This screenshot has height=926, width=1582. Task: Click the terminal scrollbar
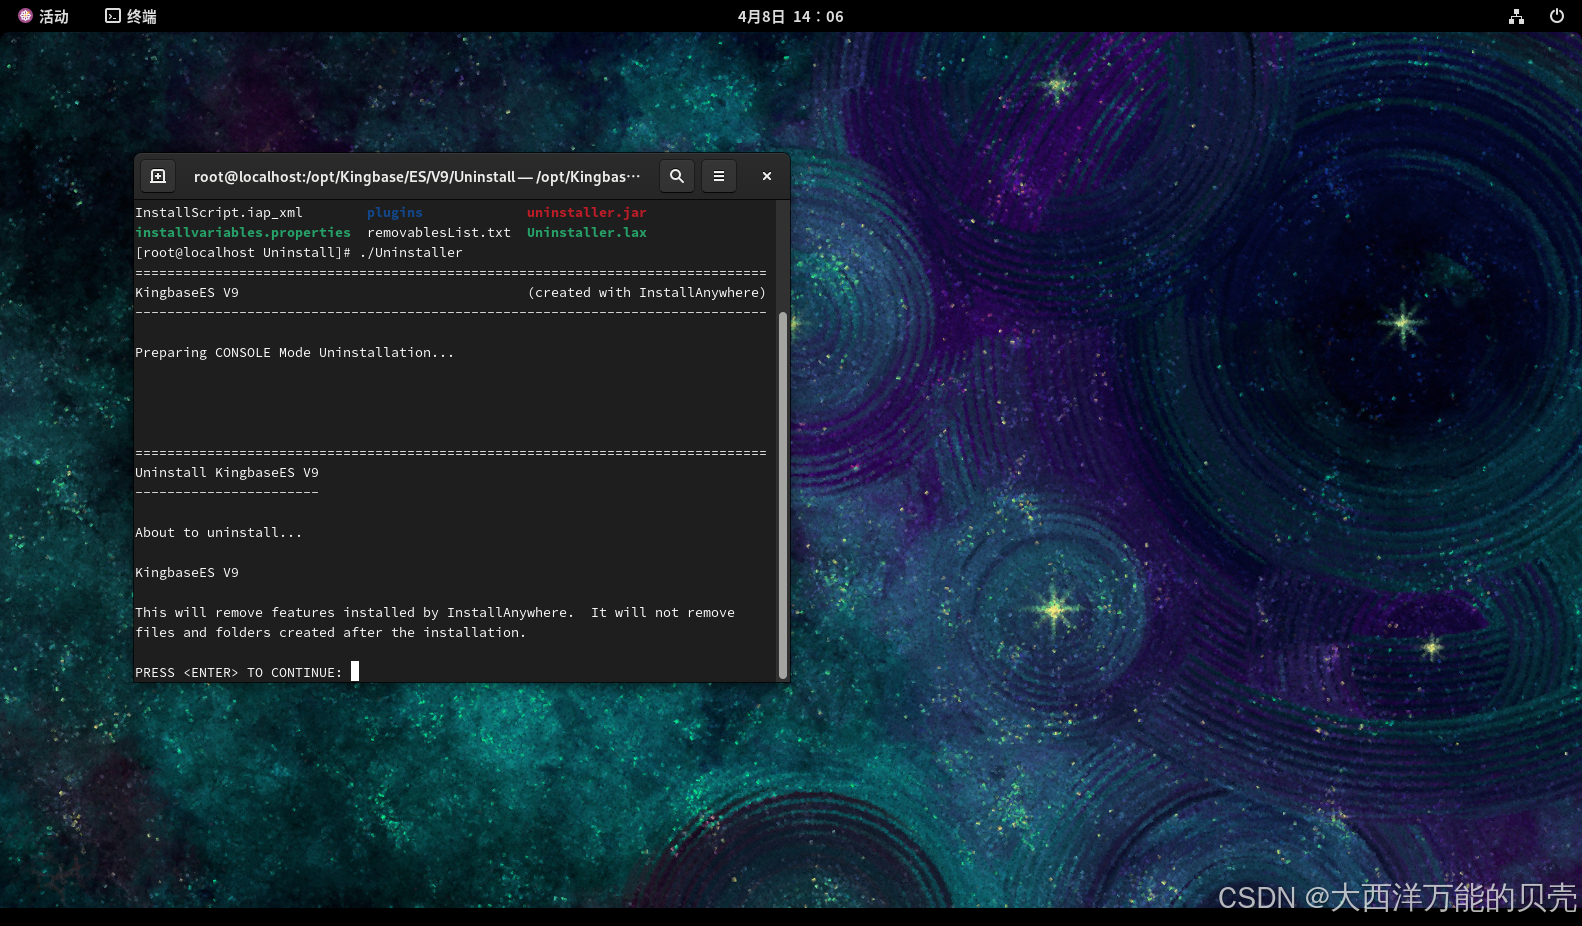point(783,495)
